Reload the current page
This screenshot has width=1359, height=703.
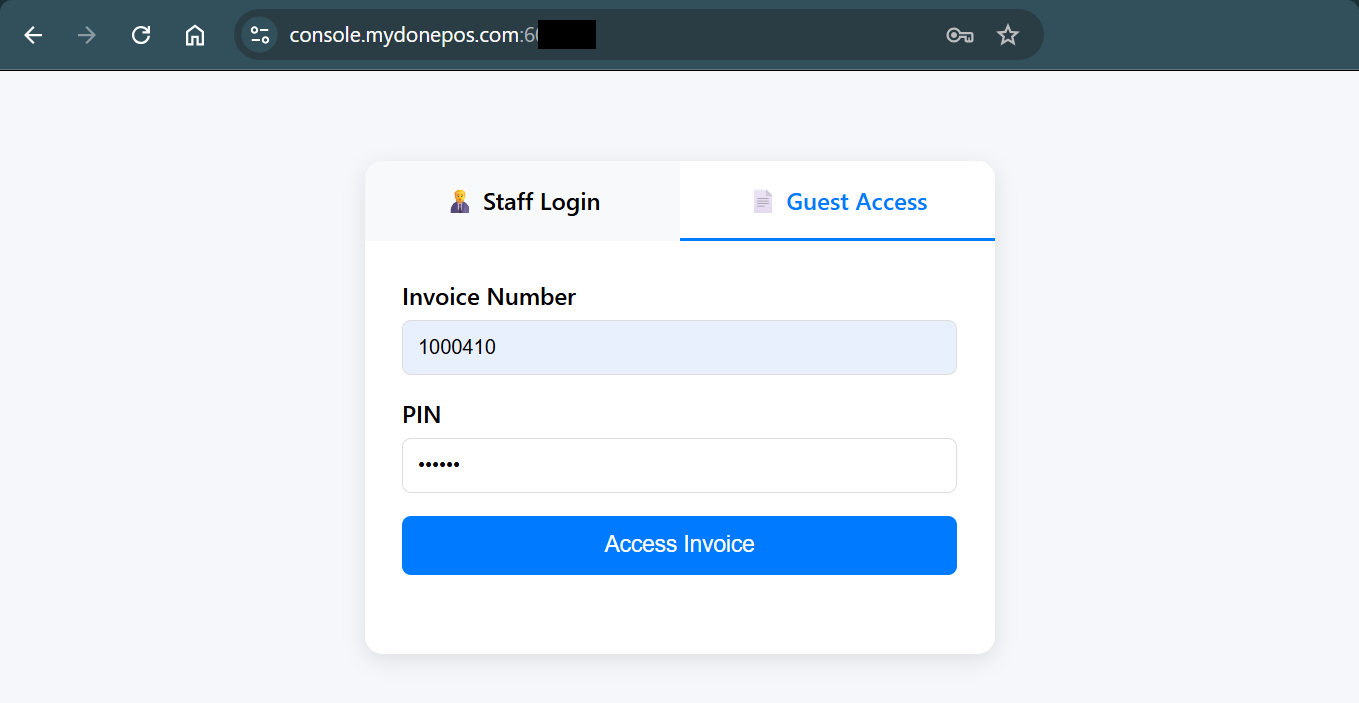tap(141, 36)
